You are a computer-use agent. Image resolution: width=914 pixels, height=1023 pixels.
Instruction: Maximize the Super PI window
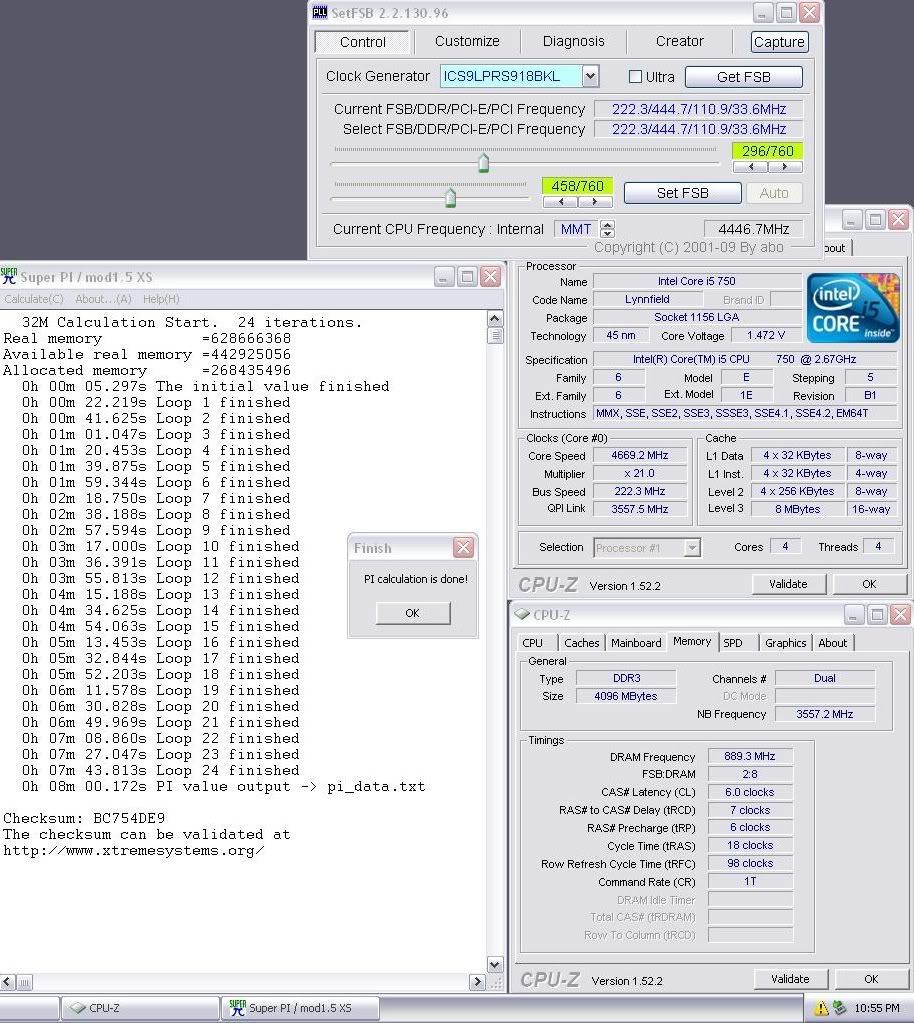pos(467,277)
